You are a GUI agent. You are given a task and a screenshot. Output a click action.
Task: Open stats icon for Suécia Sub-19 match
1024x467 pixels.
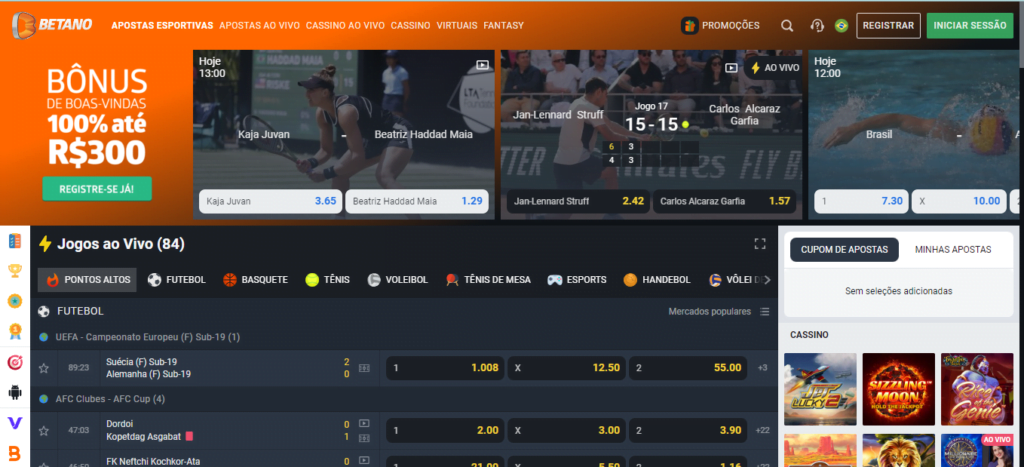tap(364, 368)
